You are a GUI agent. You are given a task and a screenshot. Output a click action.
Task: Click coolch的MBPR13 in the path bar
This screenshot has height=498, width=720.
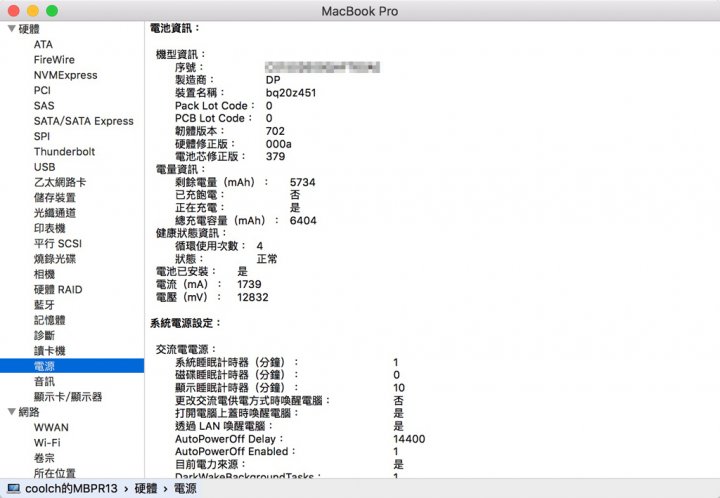click(x=71, y=488)
